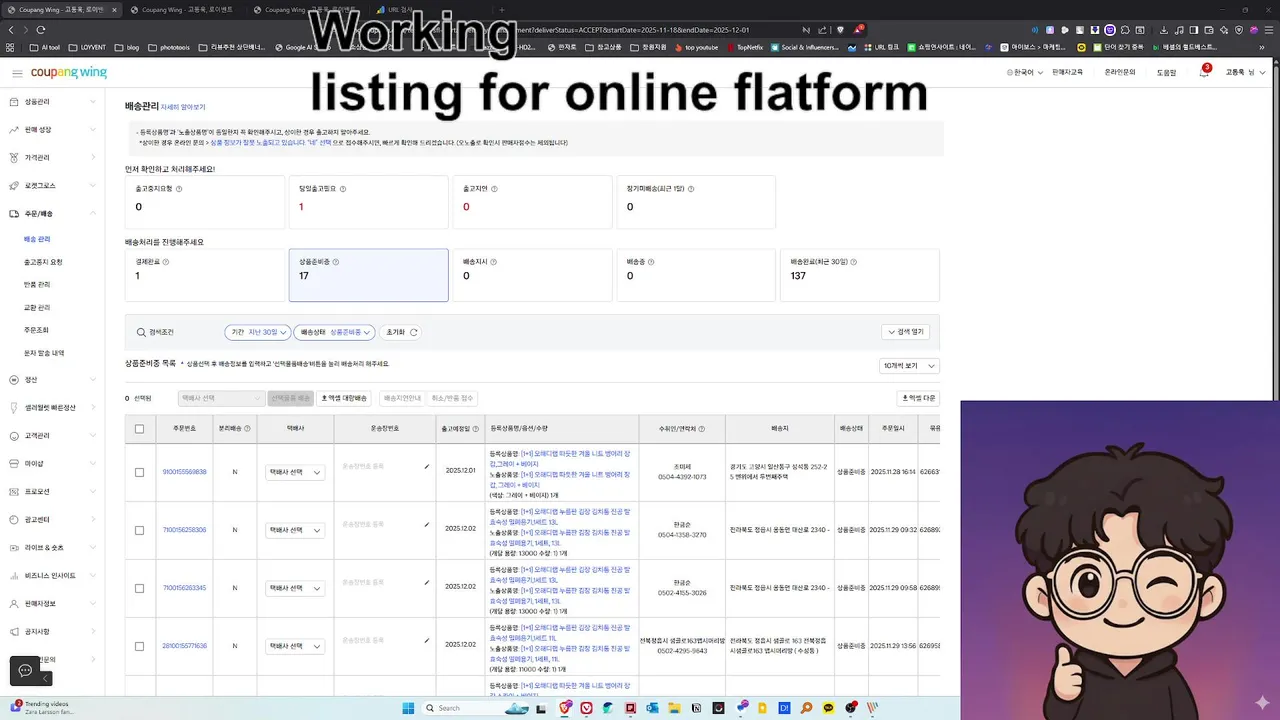Open 출고중지 요청 in sidebar
1280x720 pixels.
point(43,262)
